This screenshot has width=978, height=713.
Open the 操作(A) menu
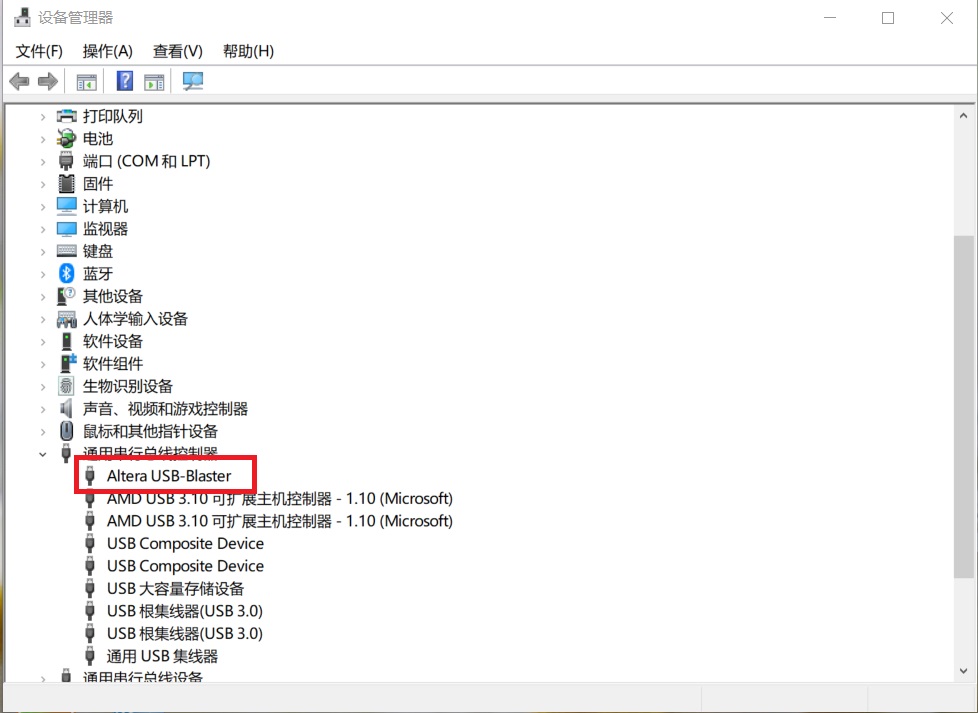click(x=107, y=51)
